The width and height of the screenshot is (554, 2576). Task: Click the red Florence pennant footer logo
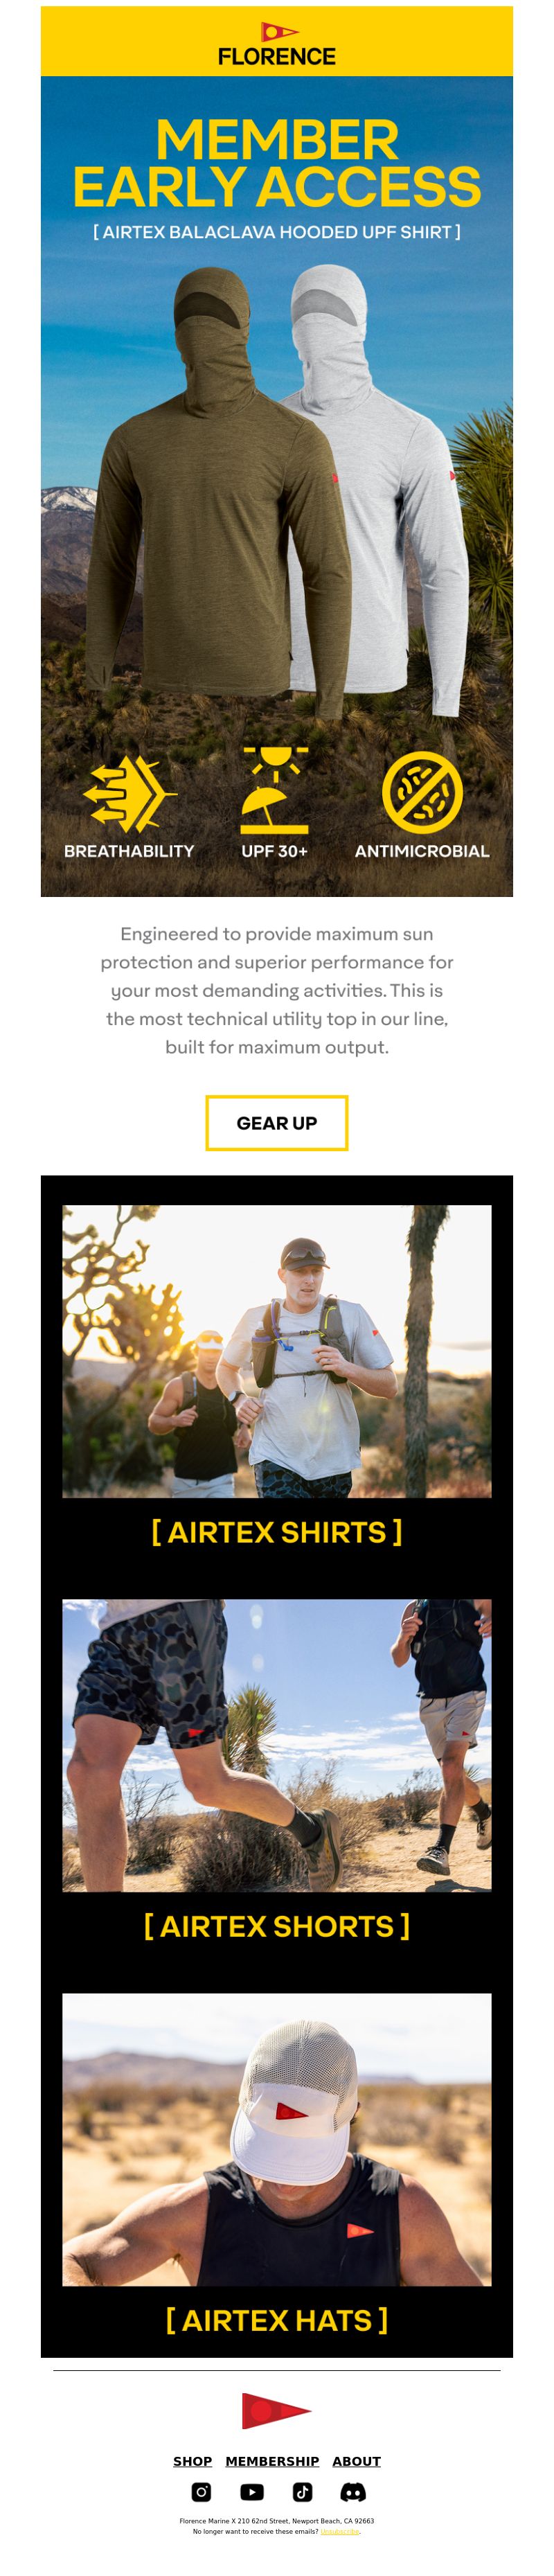pyautogui.click(x=277, y=2410)
